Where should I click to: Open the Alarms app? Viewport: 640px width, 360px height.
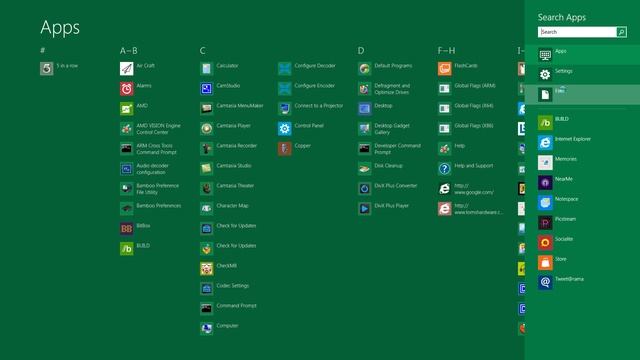click(136, 89)
